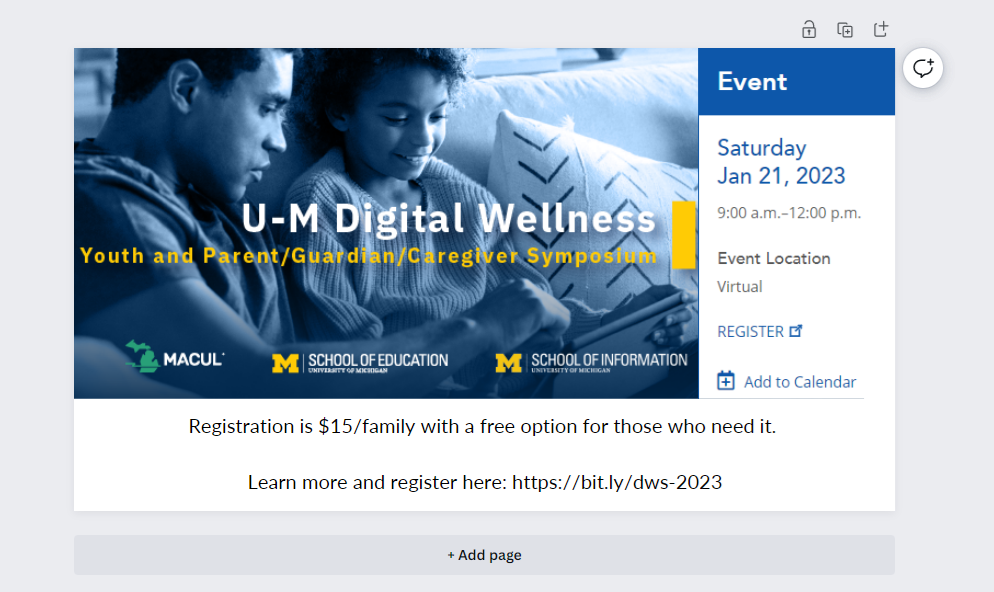Click the Saturday Jan 21, 2023 date text
Viewport: 994px width, 592px height.
tap(781, 162)
